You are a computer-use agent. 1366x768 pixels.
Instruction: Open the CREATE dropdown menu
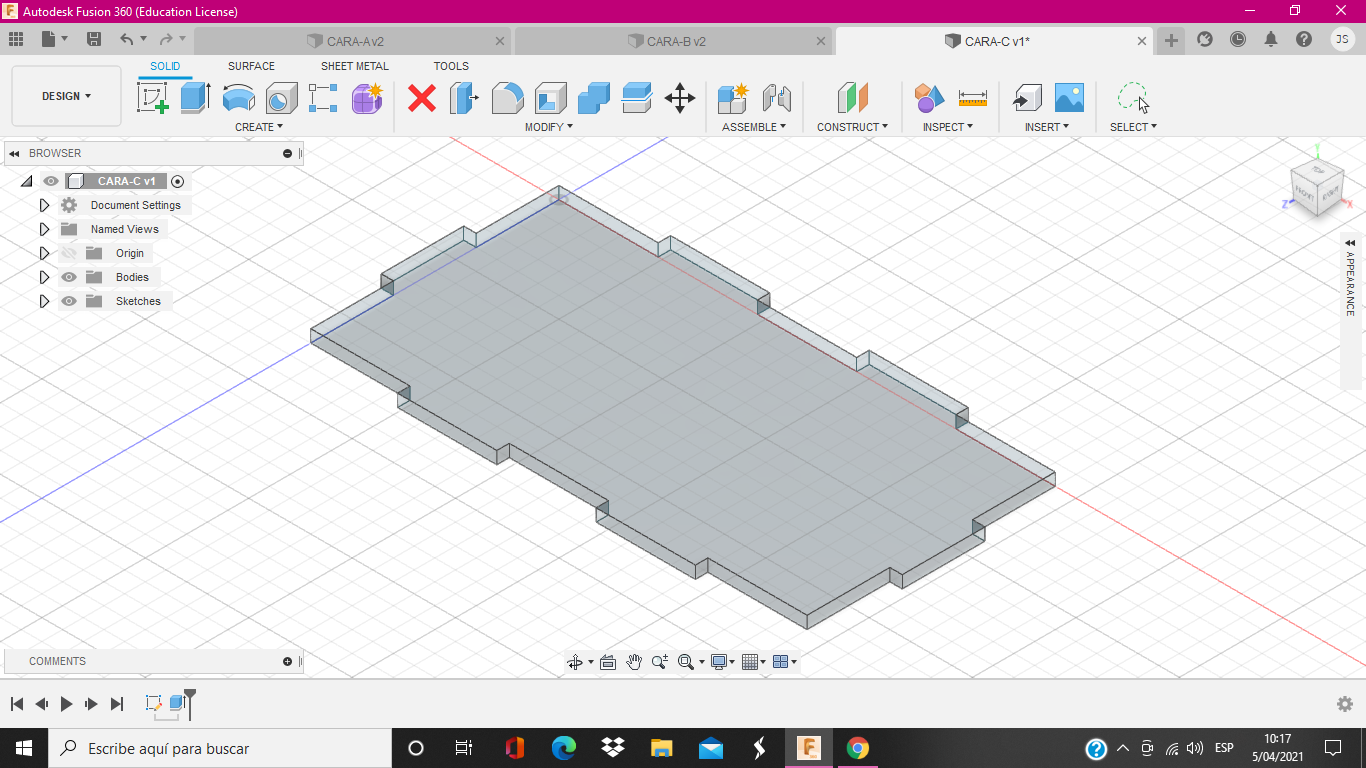259,127
